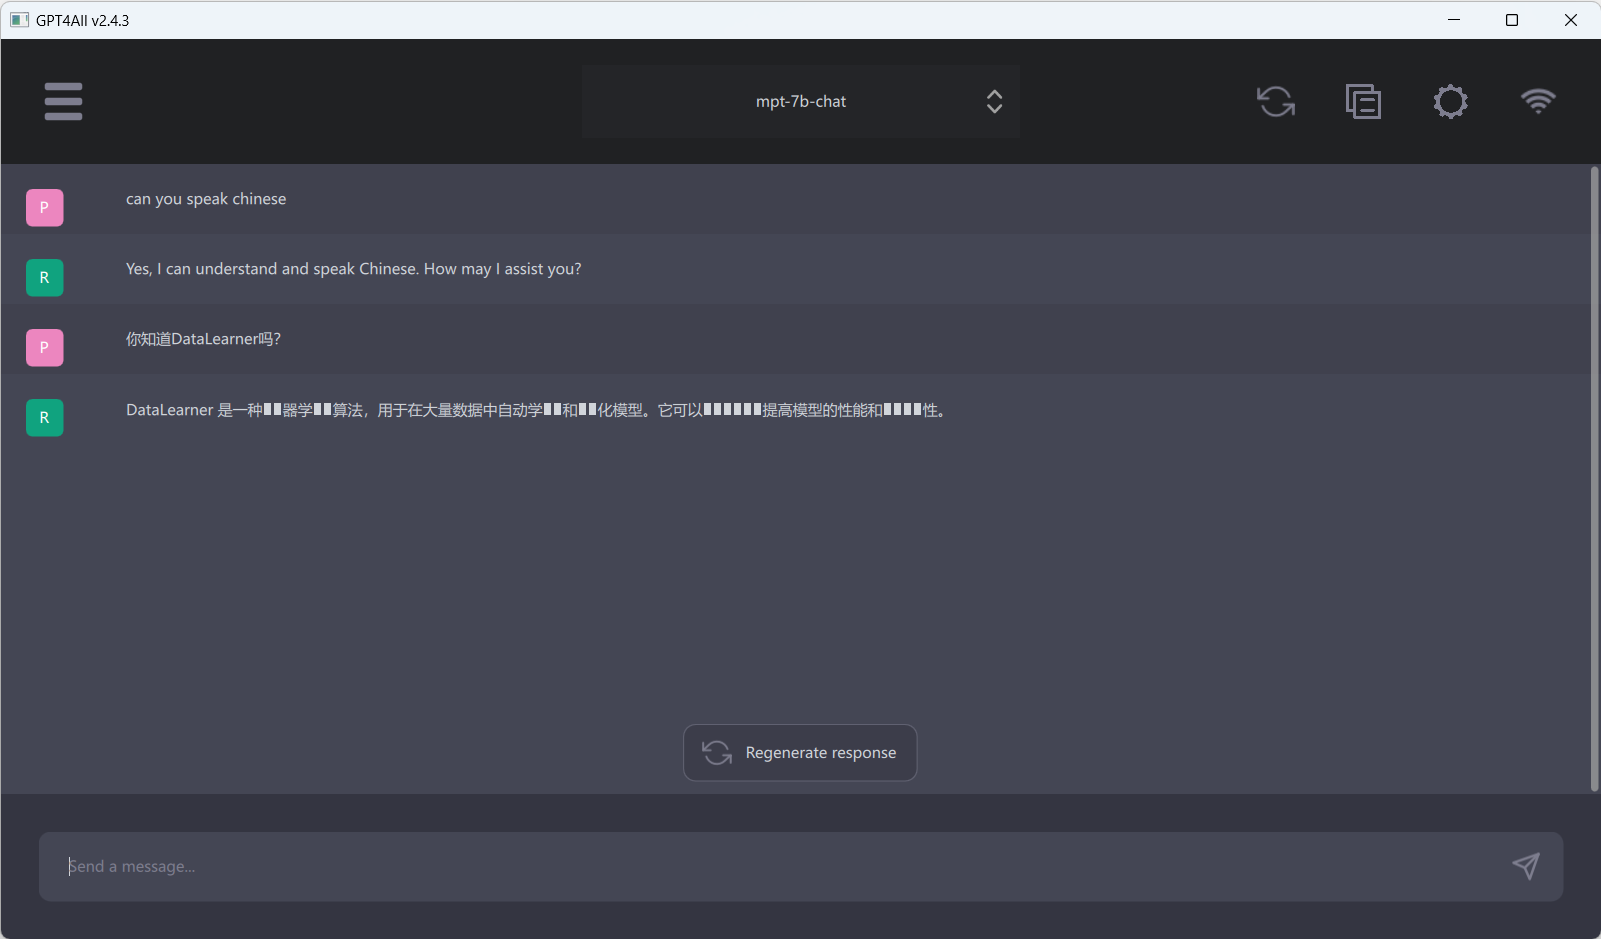Open network settings via the wifi icon

[1538, 101]
